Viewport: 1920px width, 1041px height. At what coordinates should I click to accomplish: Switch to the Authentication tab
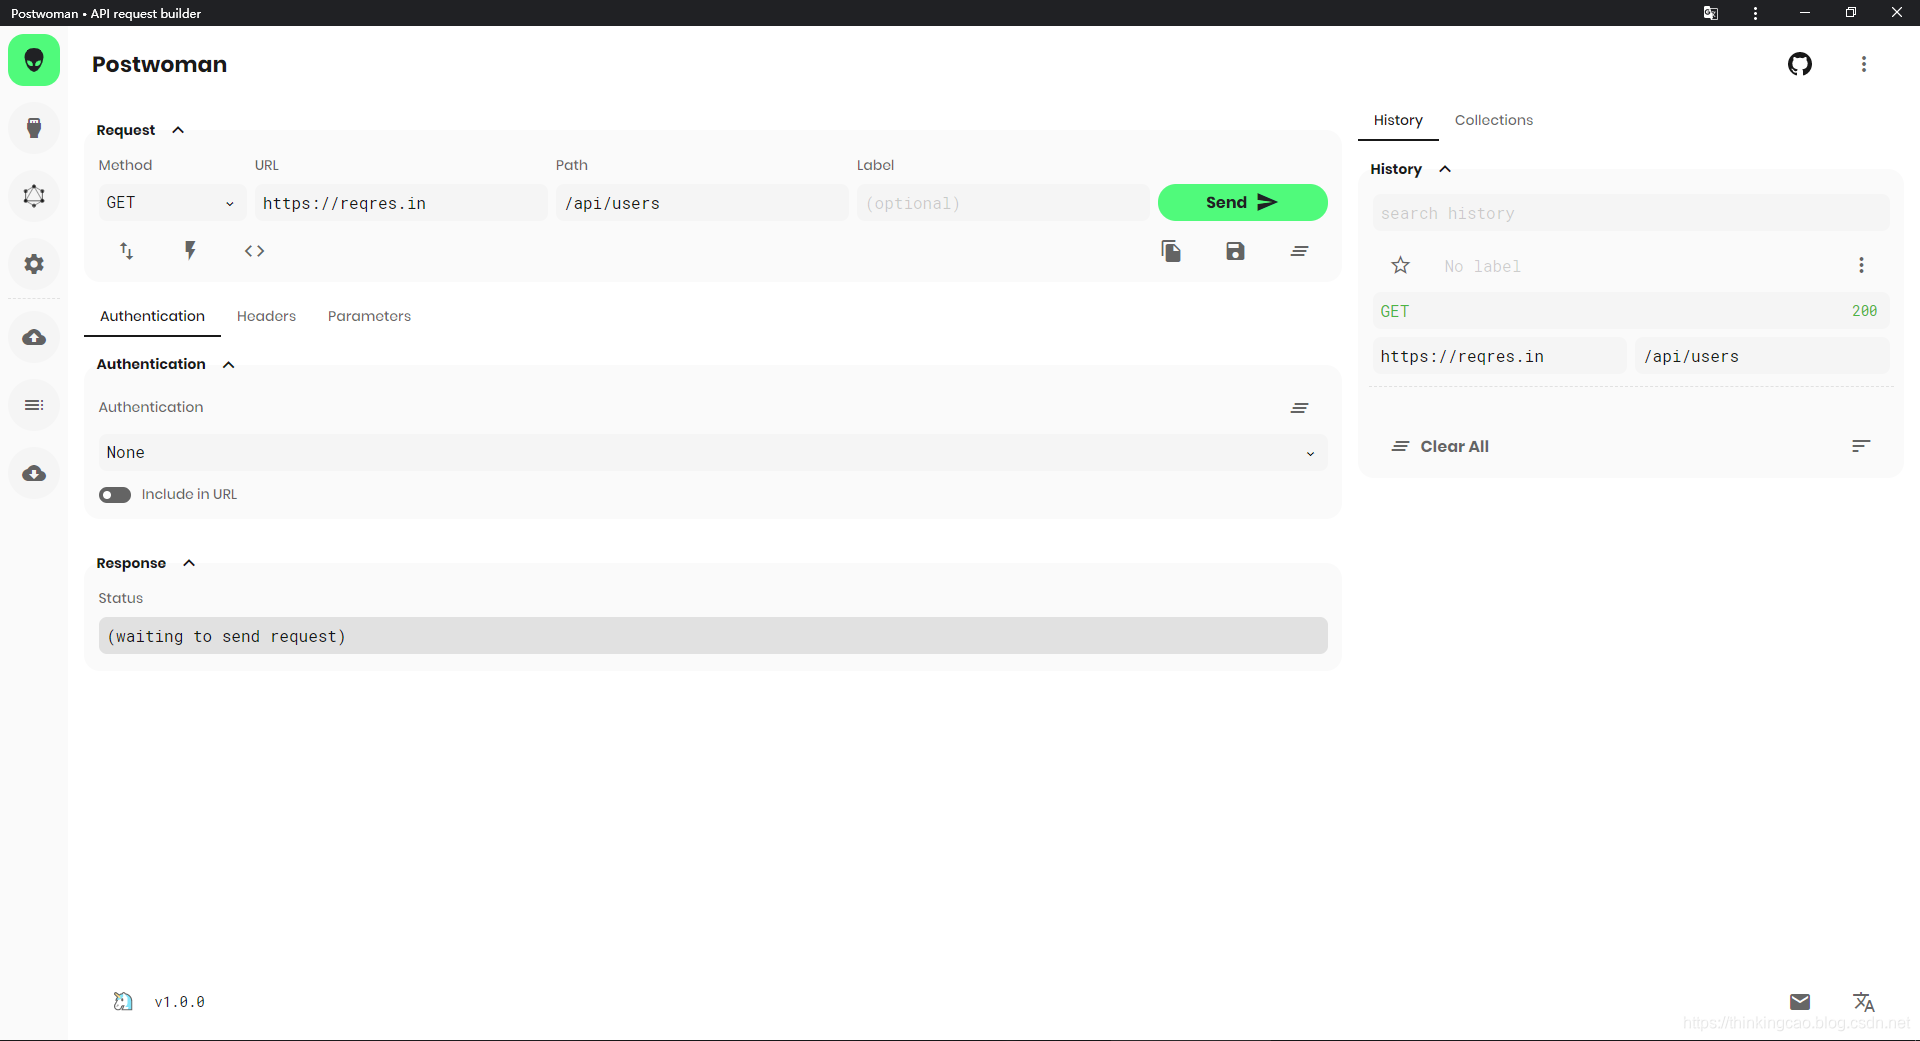[152, 316]
